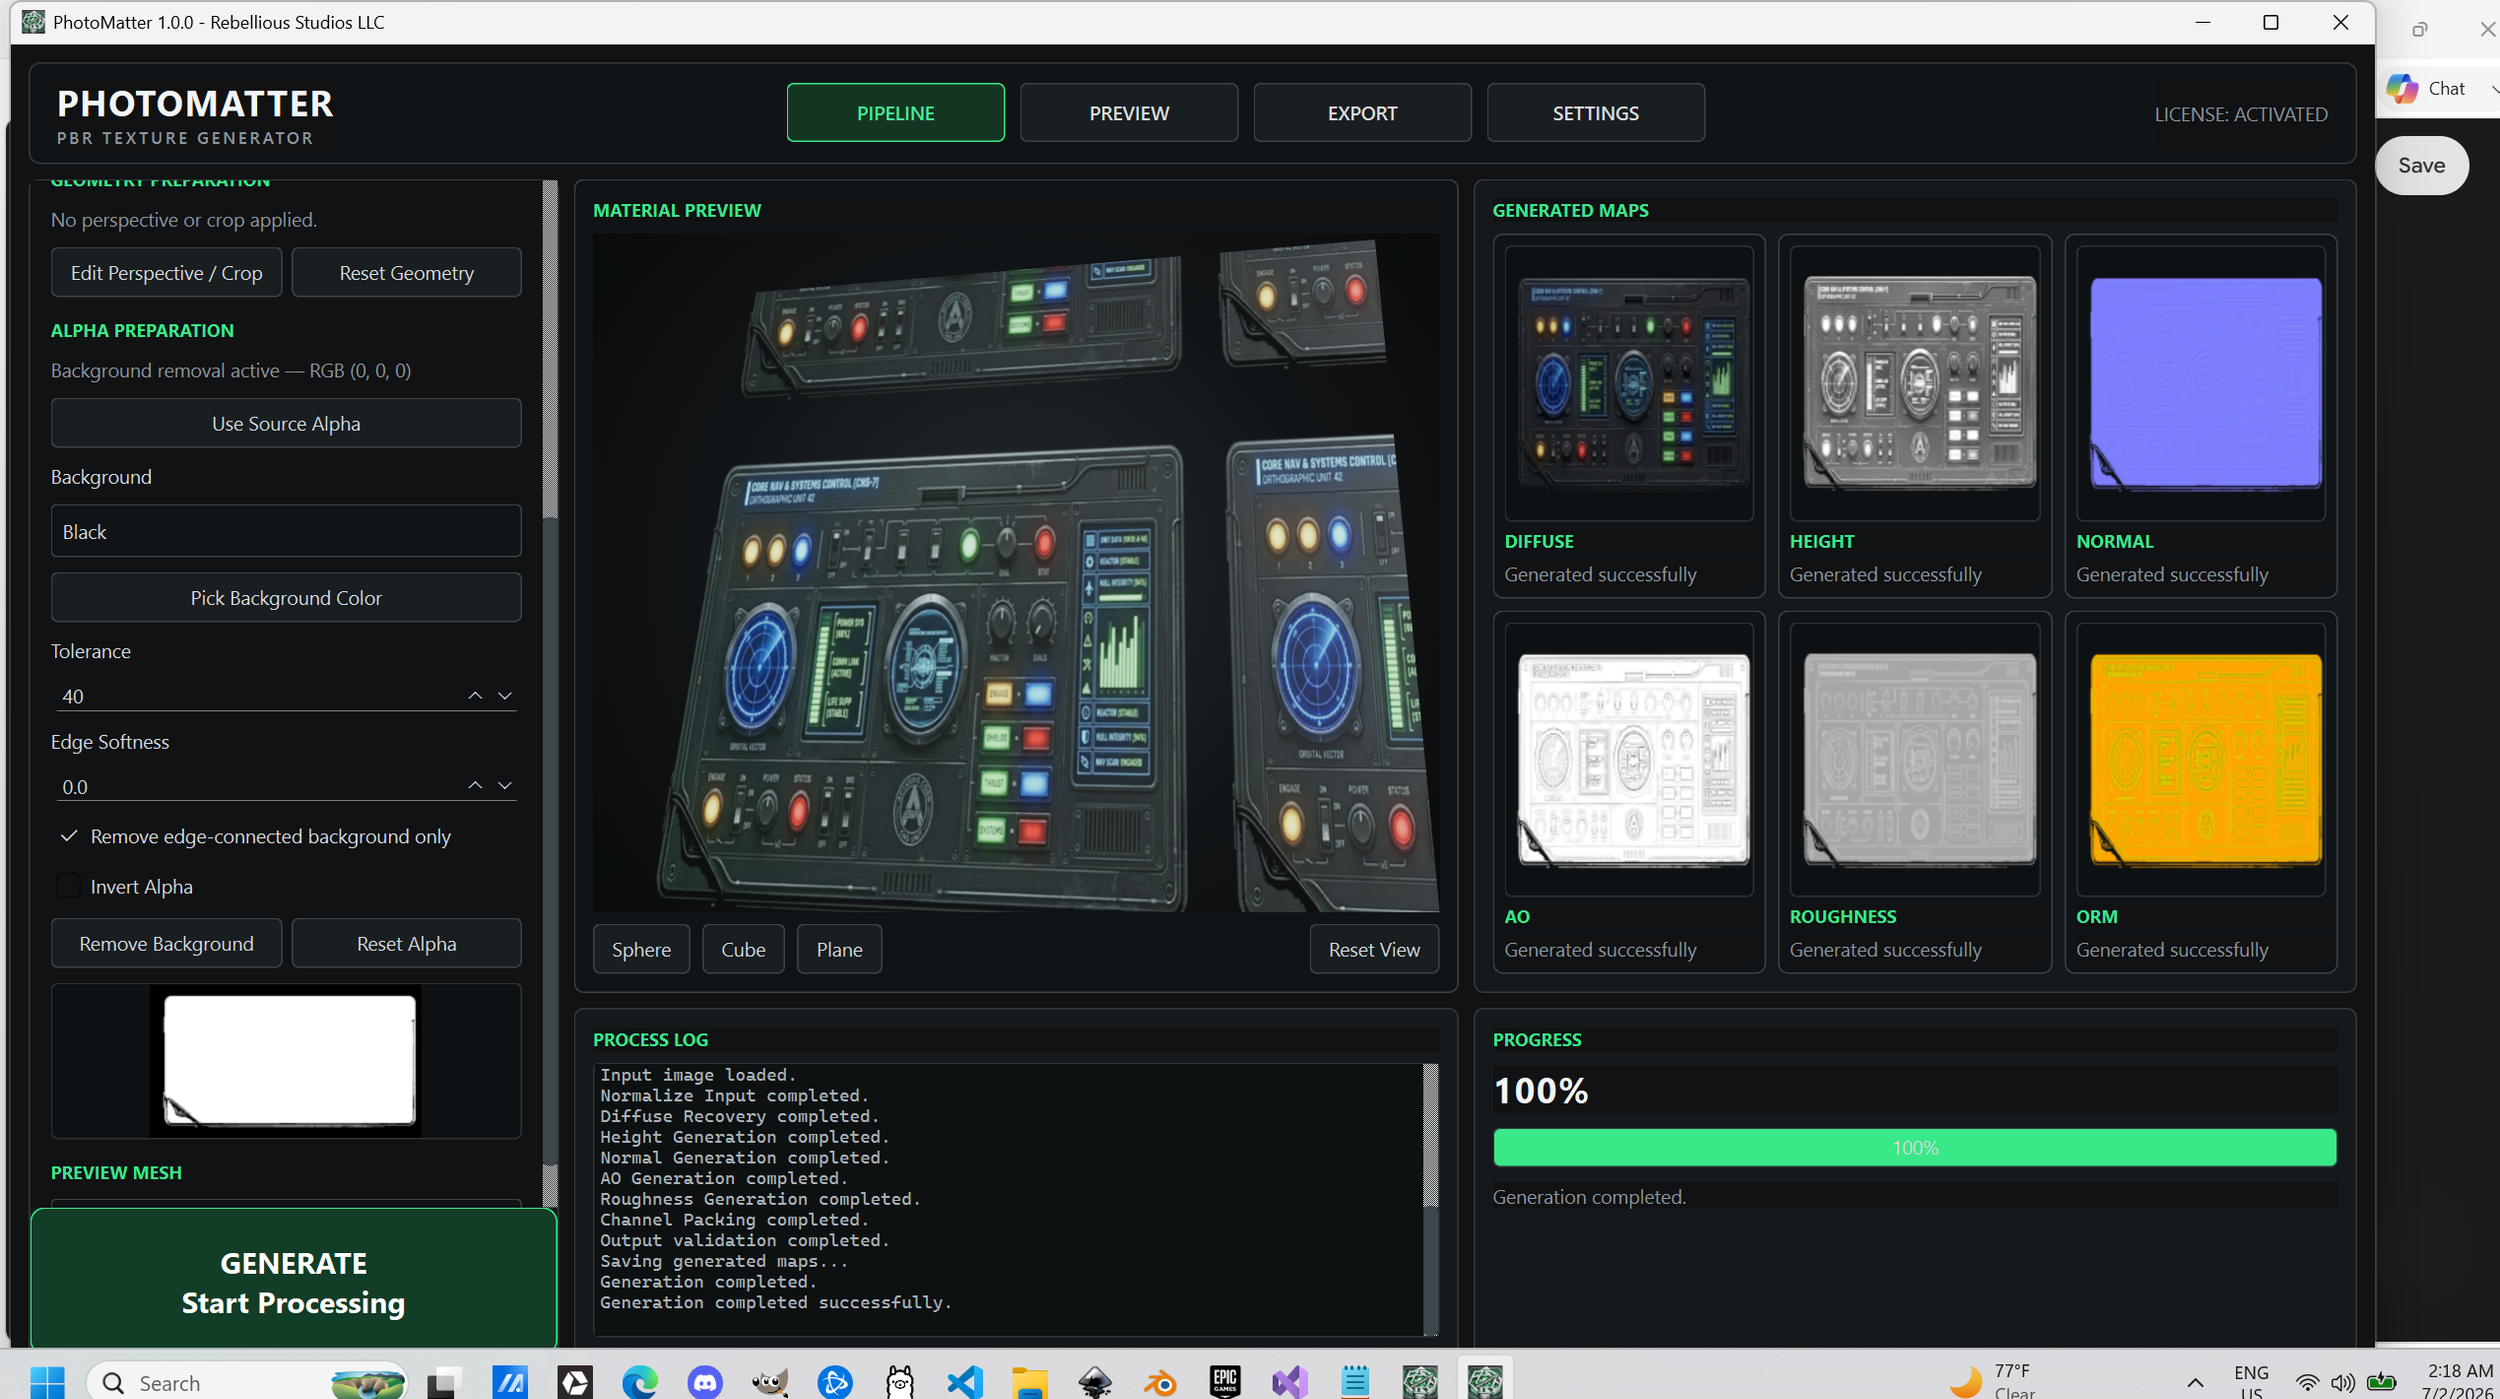Open Visual Studio Code from taskbar
Image resolution: width=2500 pixels, height=1399 pixels.
pyautogui.click(x=965, y=1382)
